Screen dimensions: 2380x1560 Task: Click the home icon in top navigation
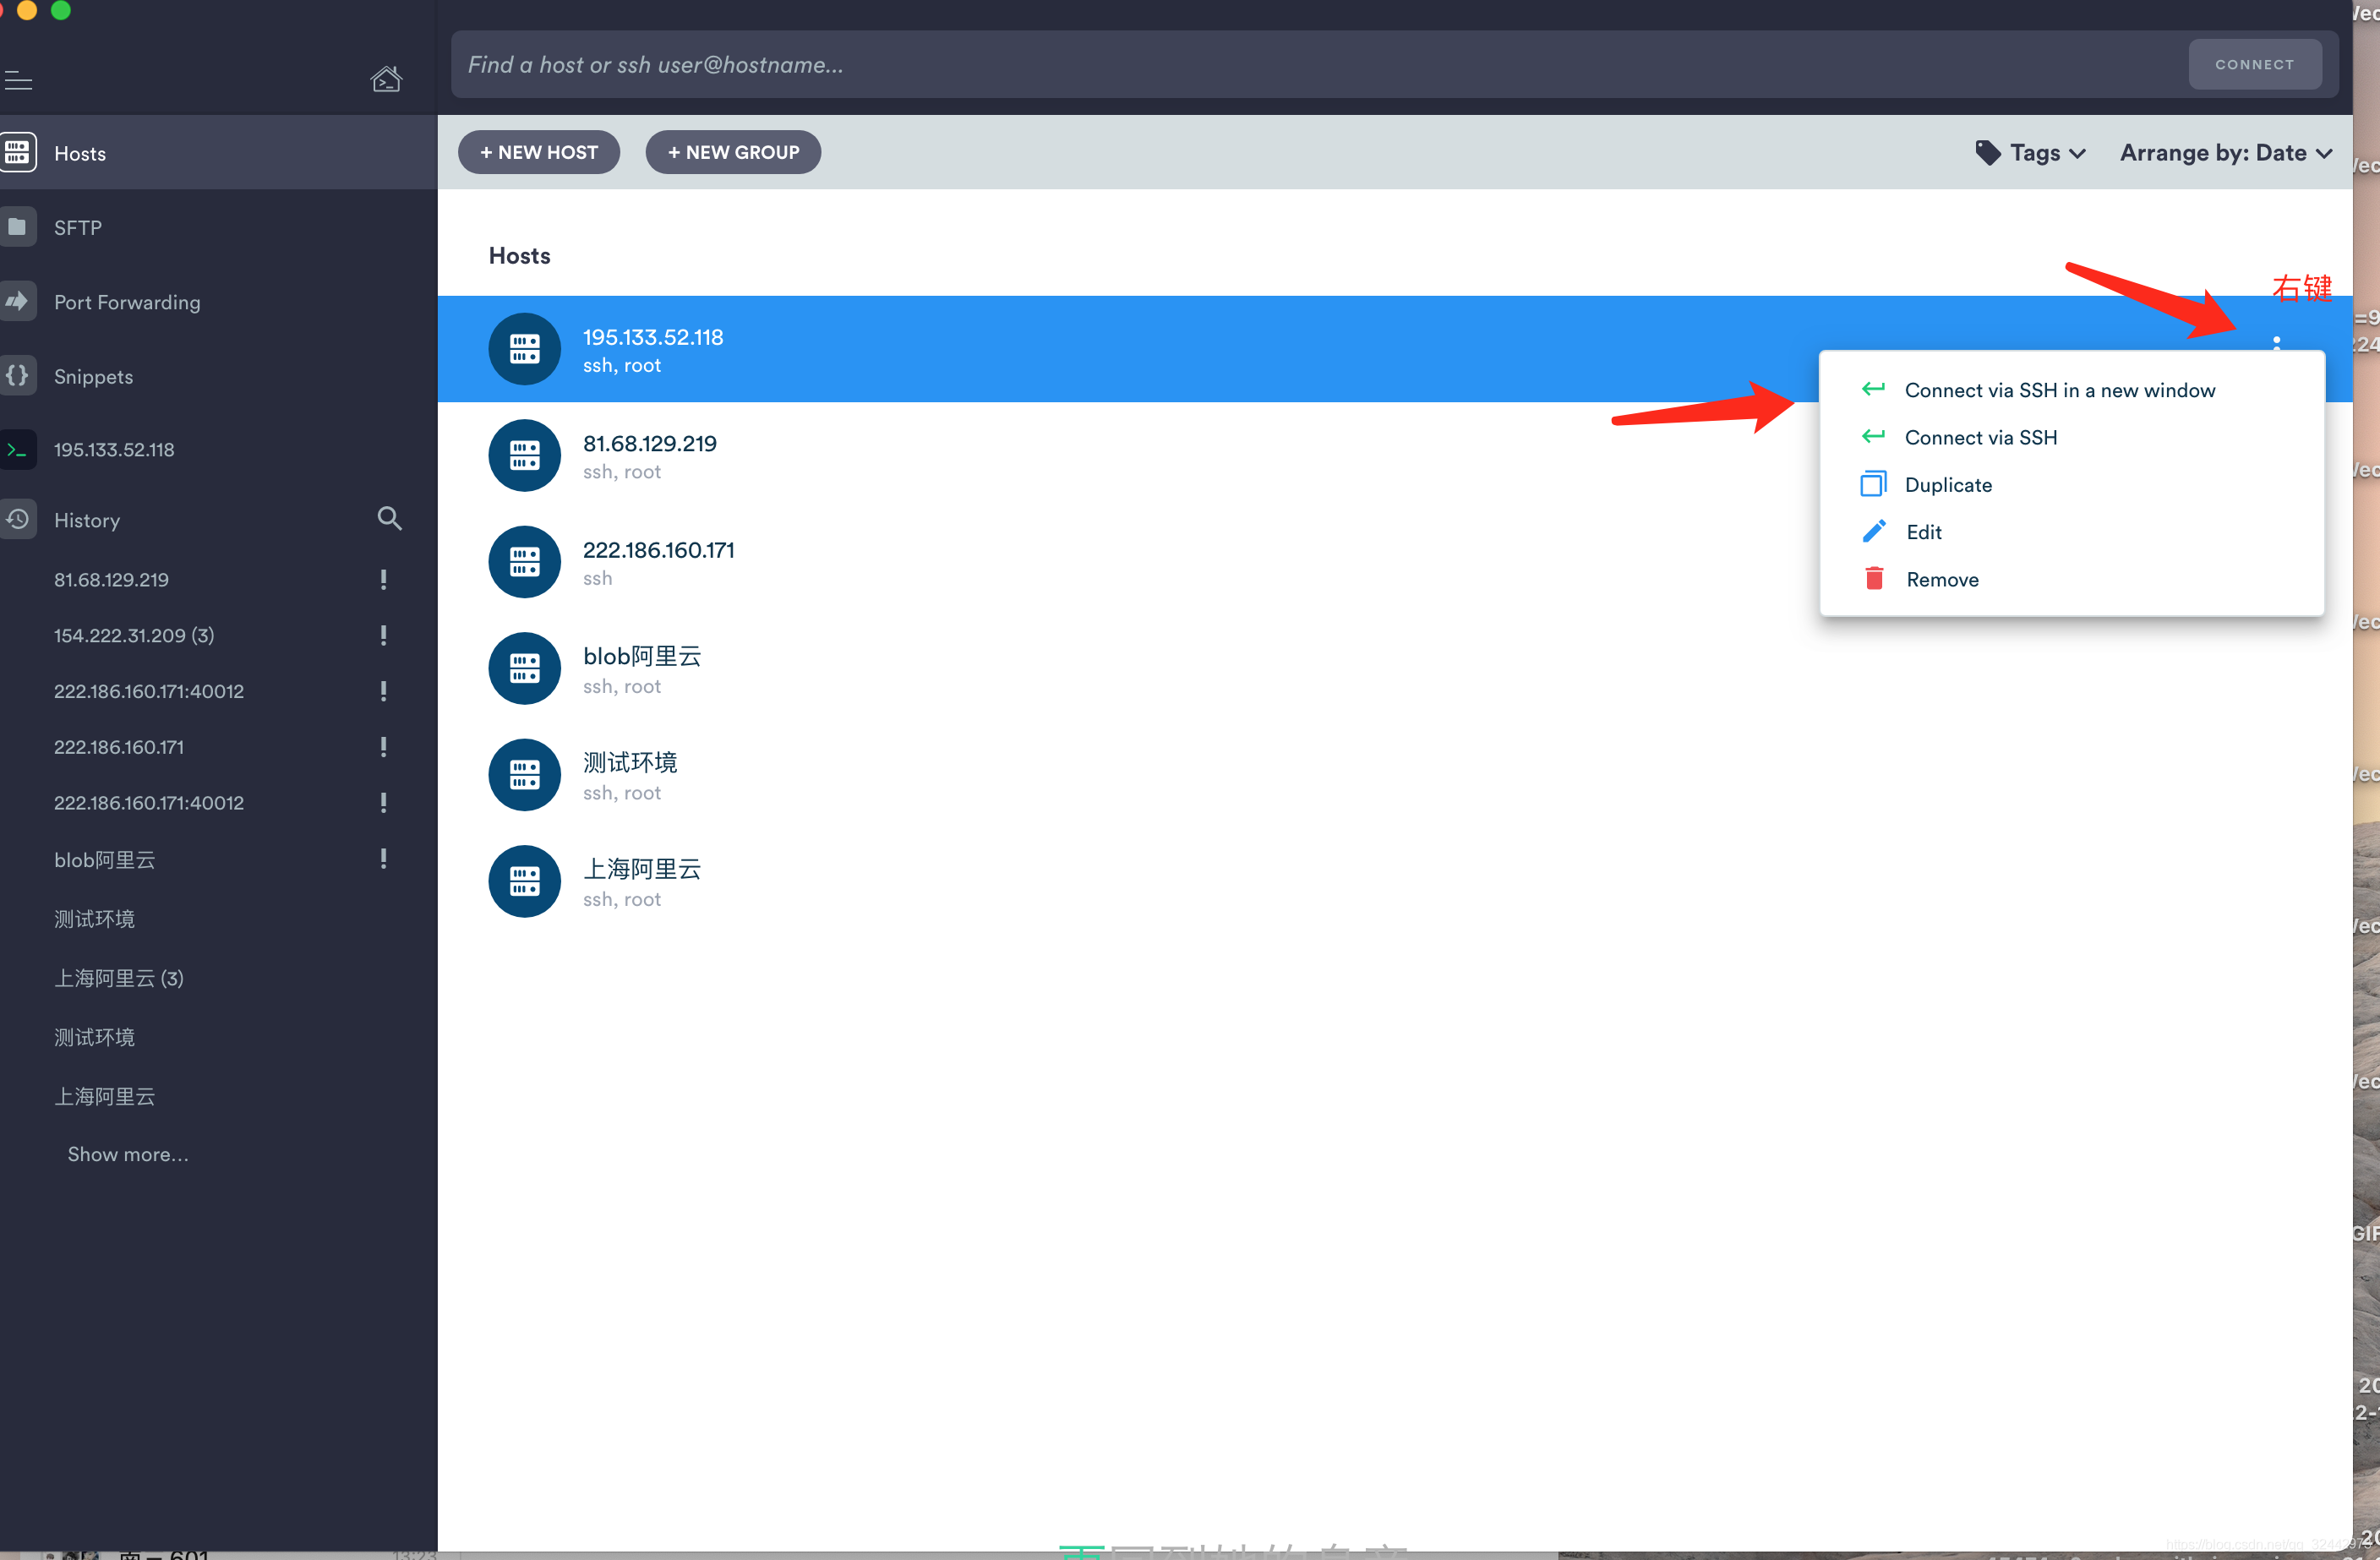coord(385,79)
